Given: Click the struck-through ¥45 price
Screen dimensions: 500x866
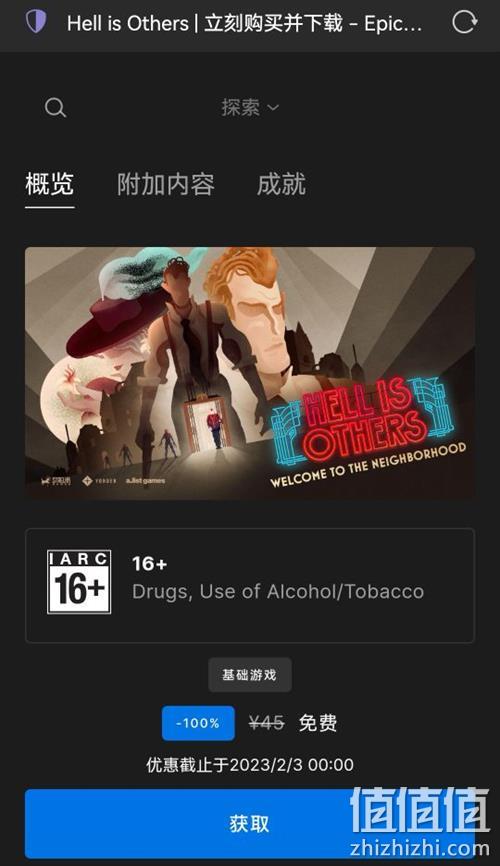Looking at the screenshot, I should [x=266, y=723].
